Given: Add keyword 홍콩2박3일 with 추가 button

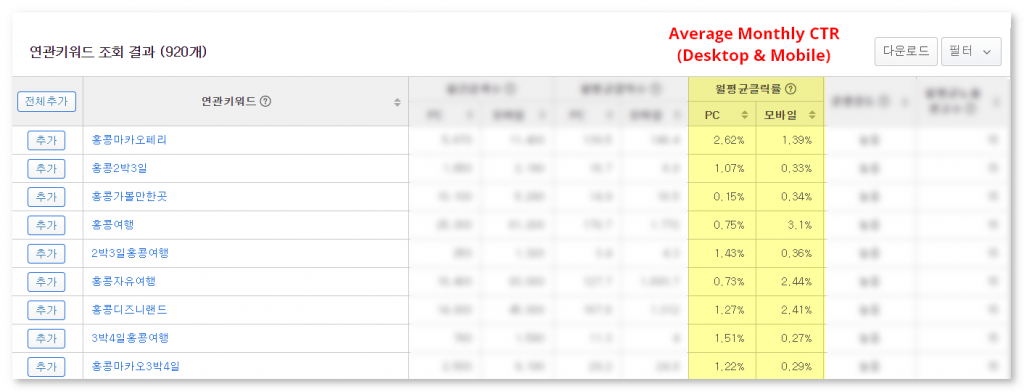Looking at the screenshot, I should pos(46,169).
